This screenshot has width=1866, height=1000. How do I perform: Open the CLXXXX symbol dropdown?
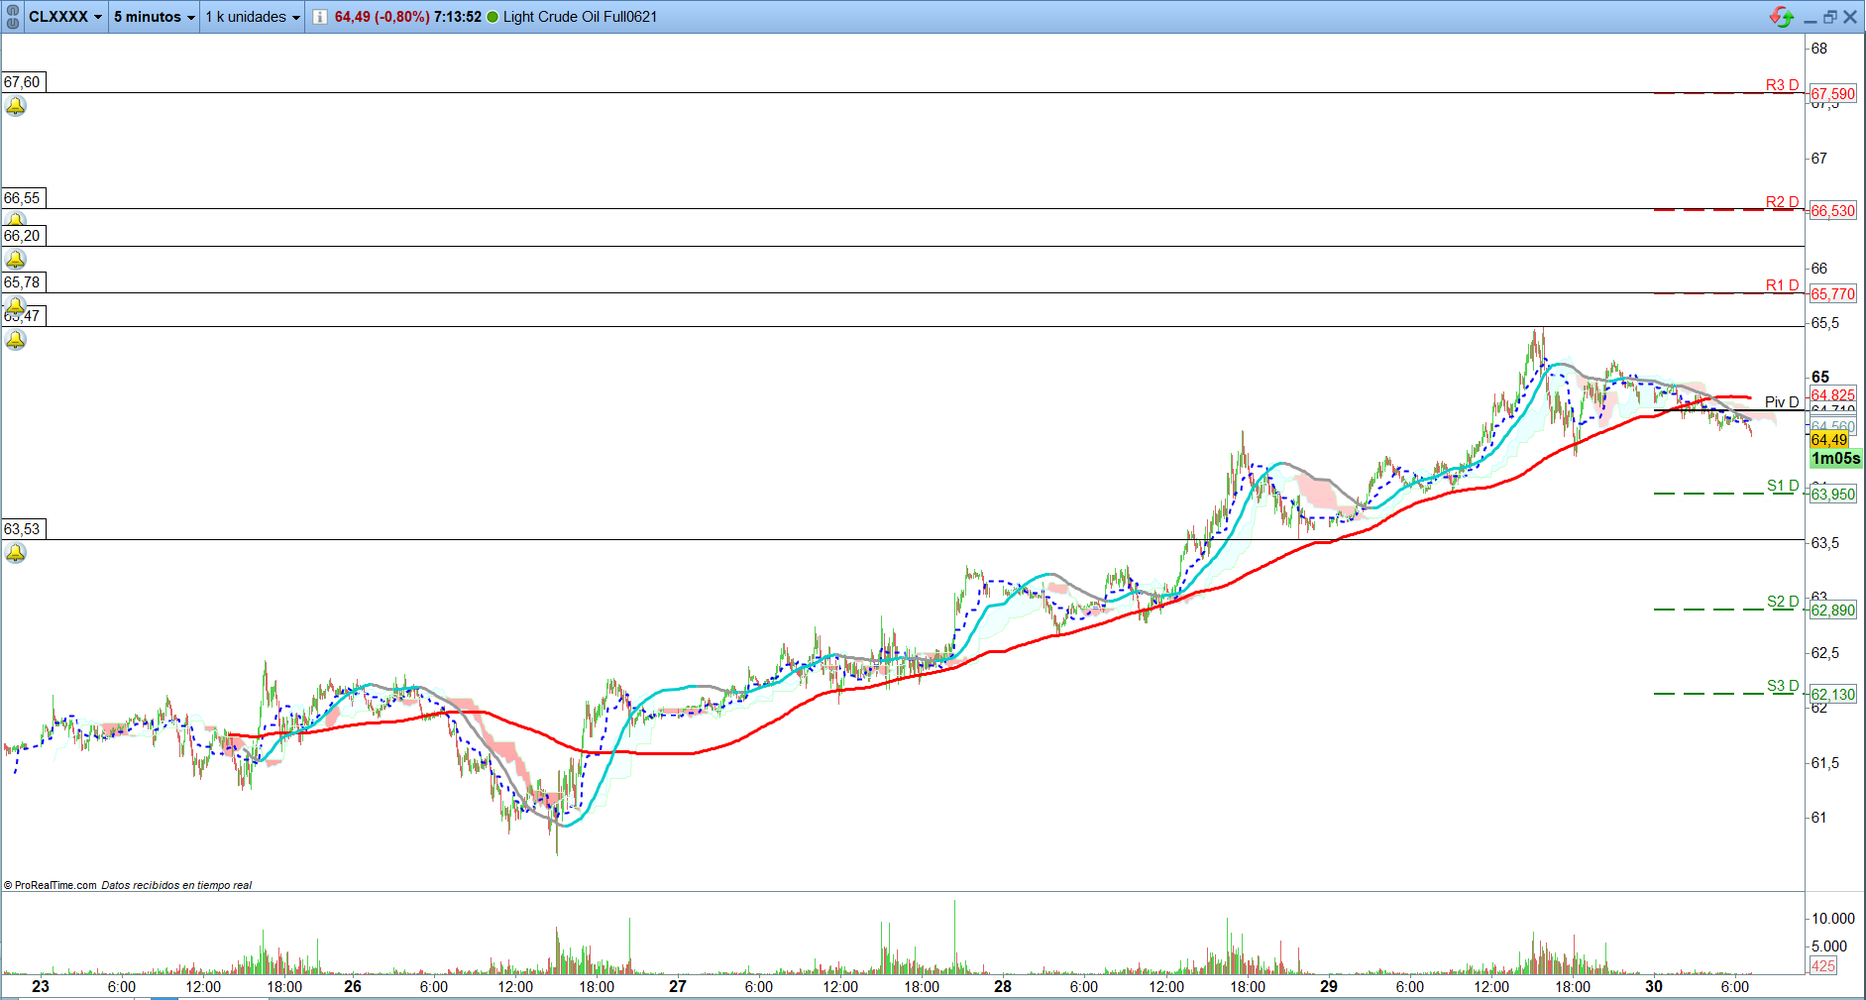tap(65, 17)
